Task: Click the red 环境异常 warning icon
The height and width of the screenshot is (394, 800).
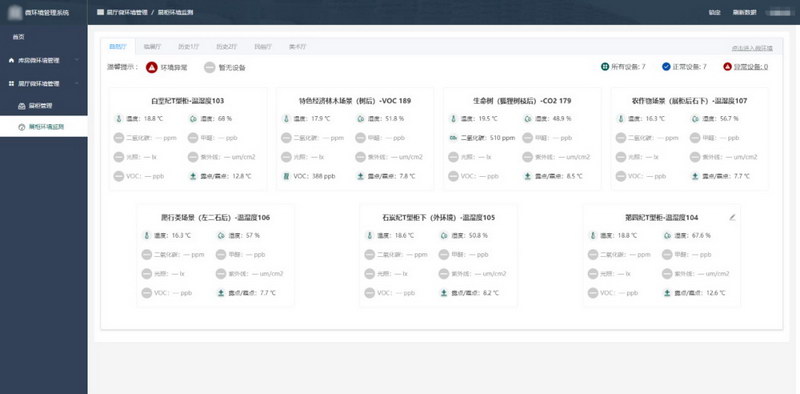Action: [152, 67]
